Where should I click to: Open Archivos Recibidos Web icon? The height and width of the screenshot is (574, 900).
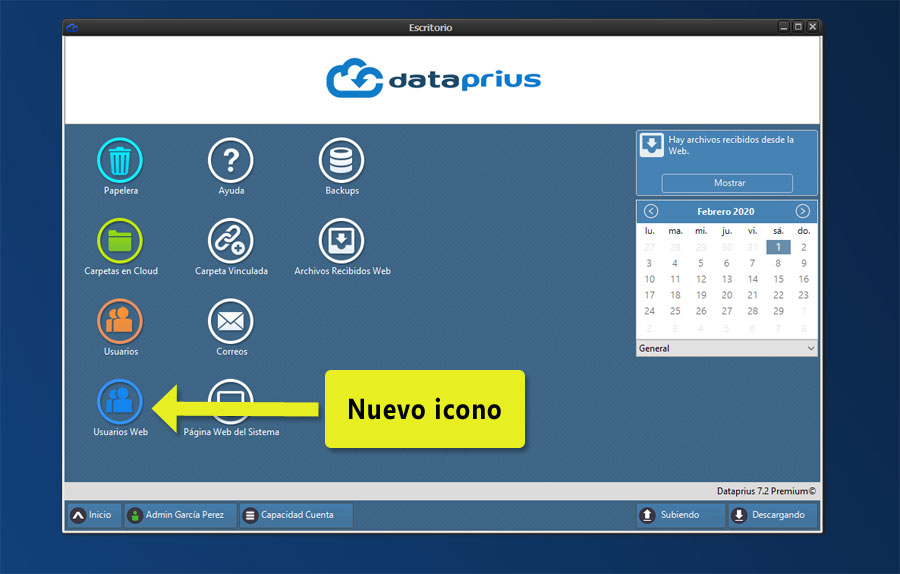pos(342,241)
